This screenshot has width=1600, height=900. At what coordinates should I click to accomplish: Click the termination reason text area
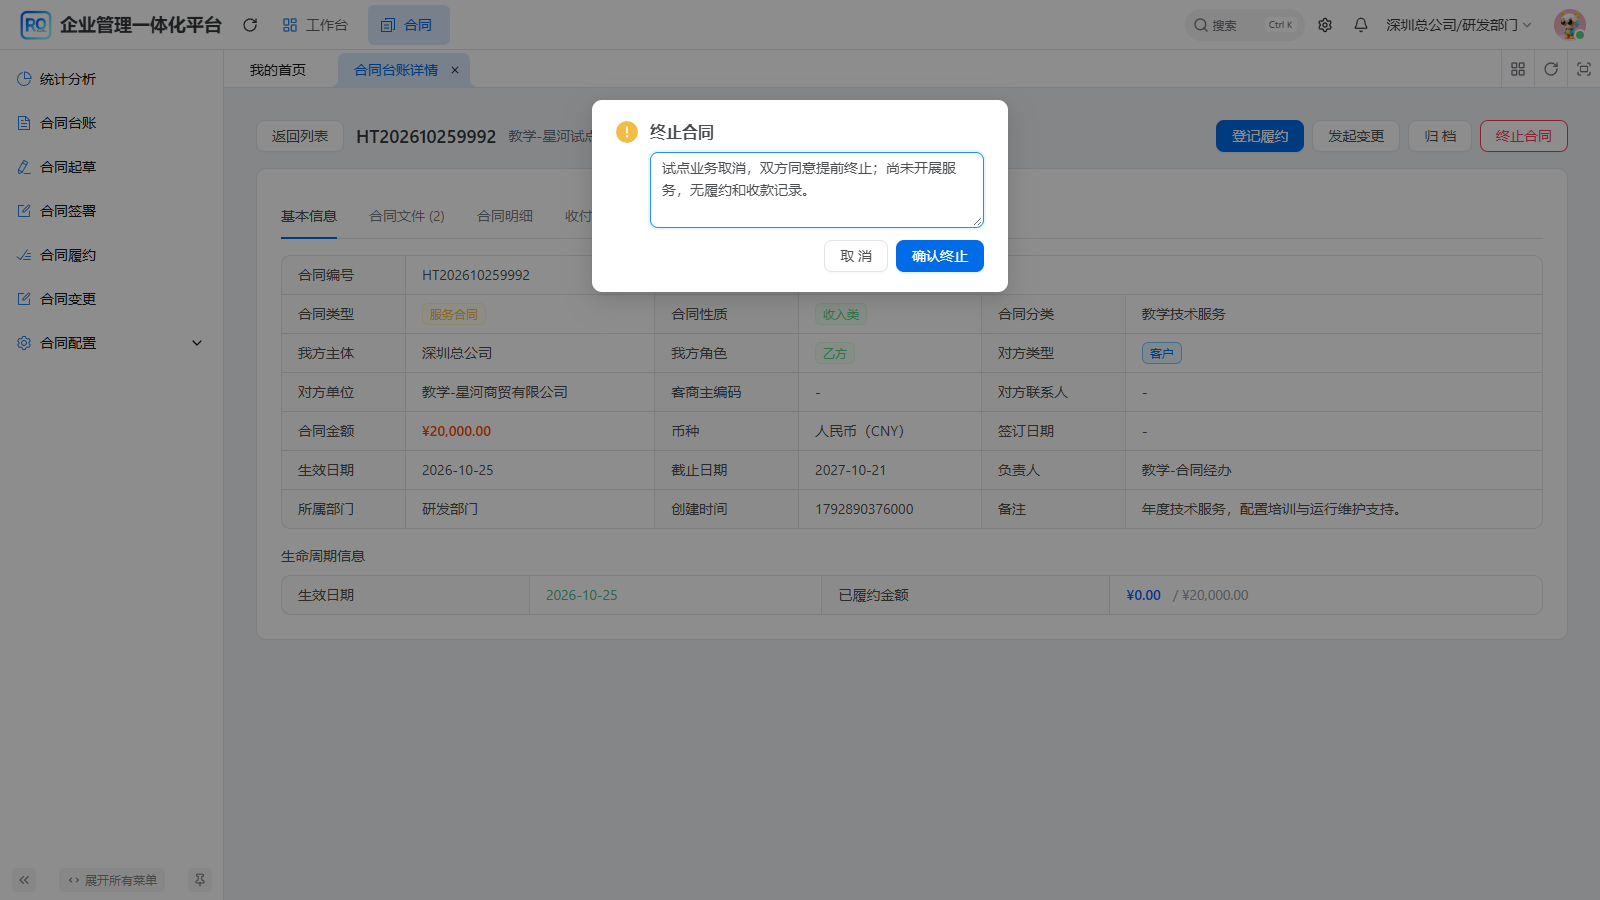(x=817, y=190)
